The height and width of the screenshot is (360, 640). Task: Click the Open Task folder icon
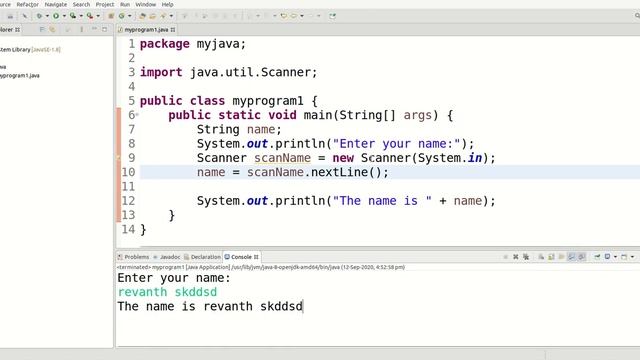click(152, 16)
